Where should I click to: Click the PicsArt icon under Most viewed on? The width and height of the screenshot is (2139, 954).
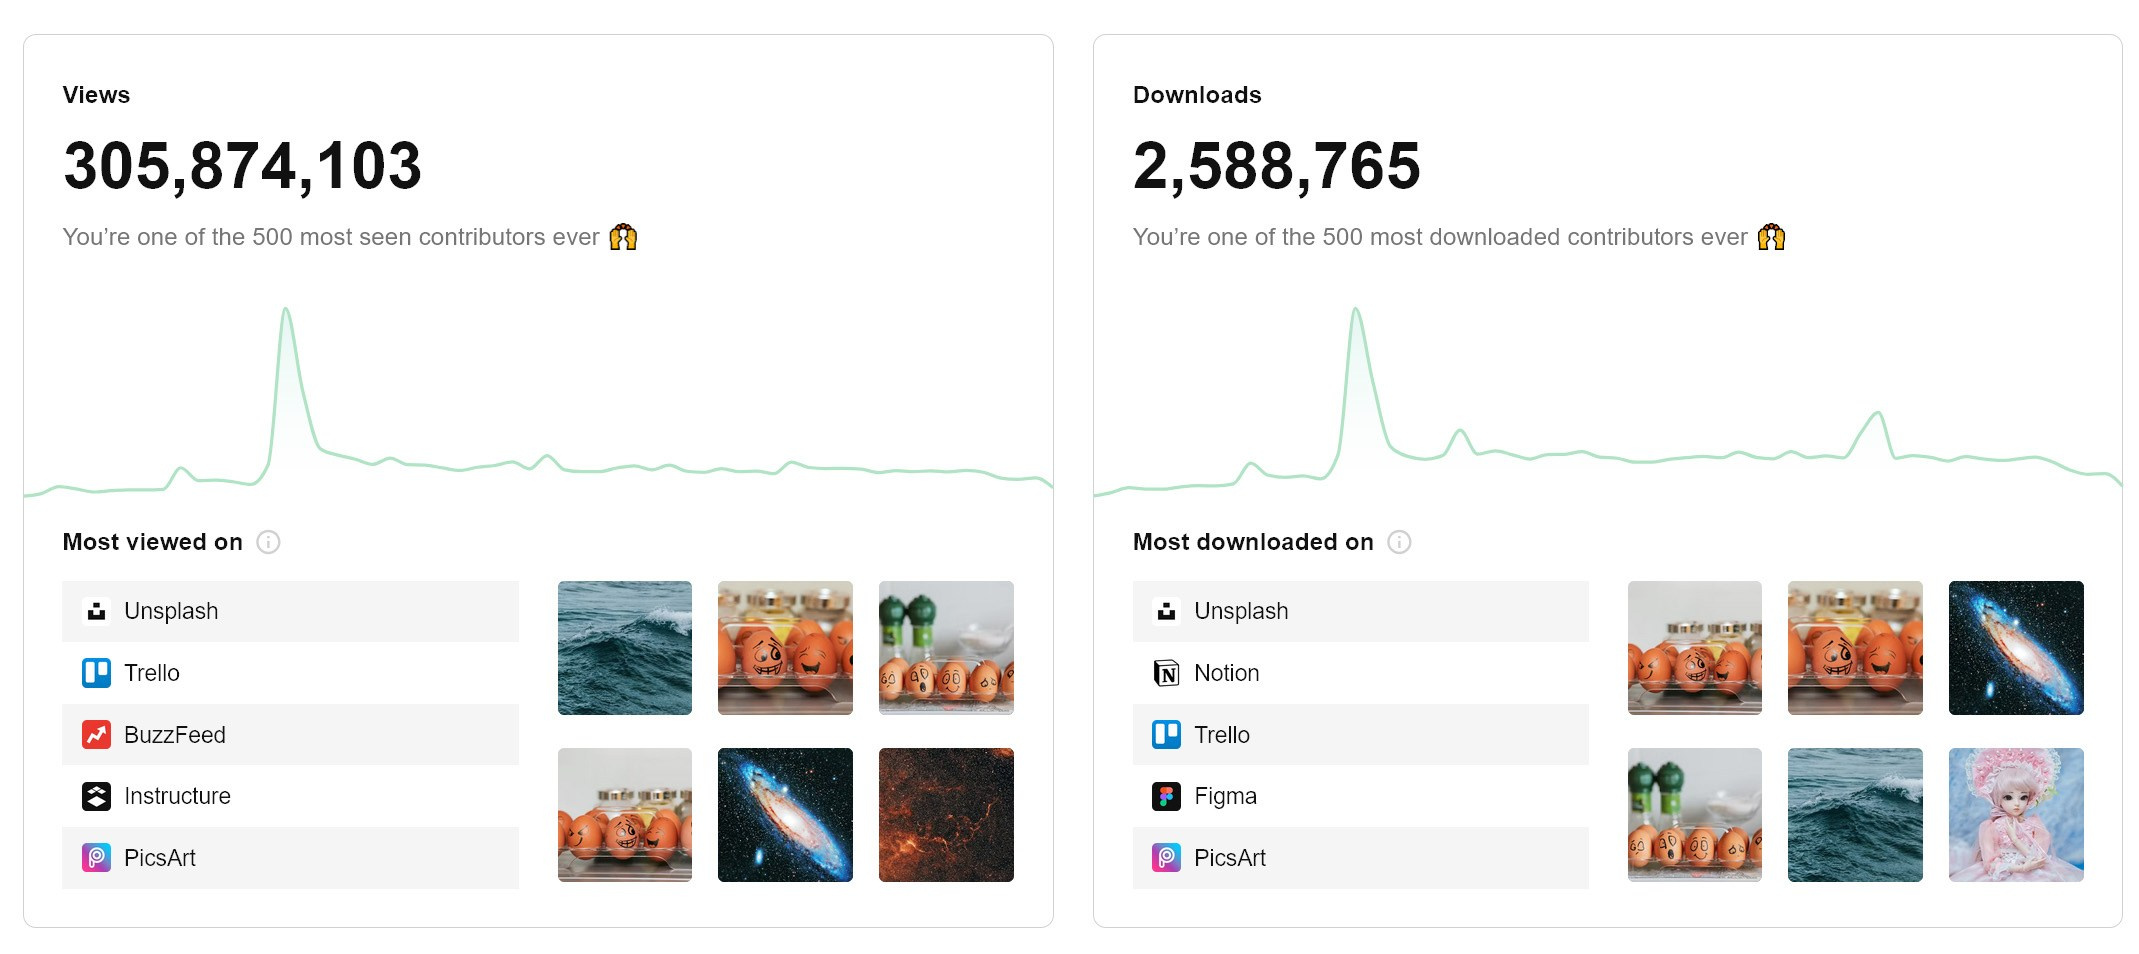point(95,857)
